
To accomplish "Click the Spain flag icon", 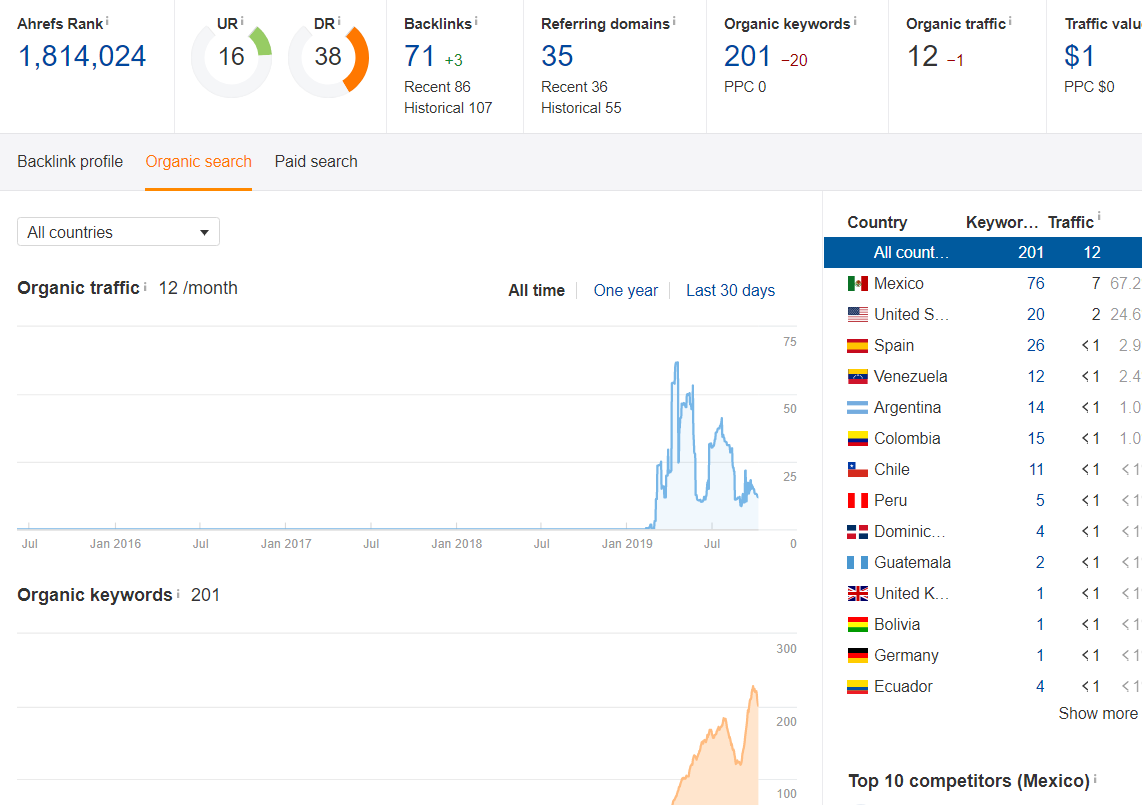I will click(857, 345).
